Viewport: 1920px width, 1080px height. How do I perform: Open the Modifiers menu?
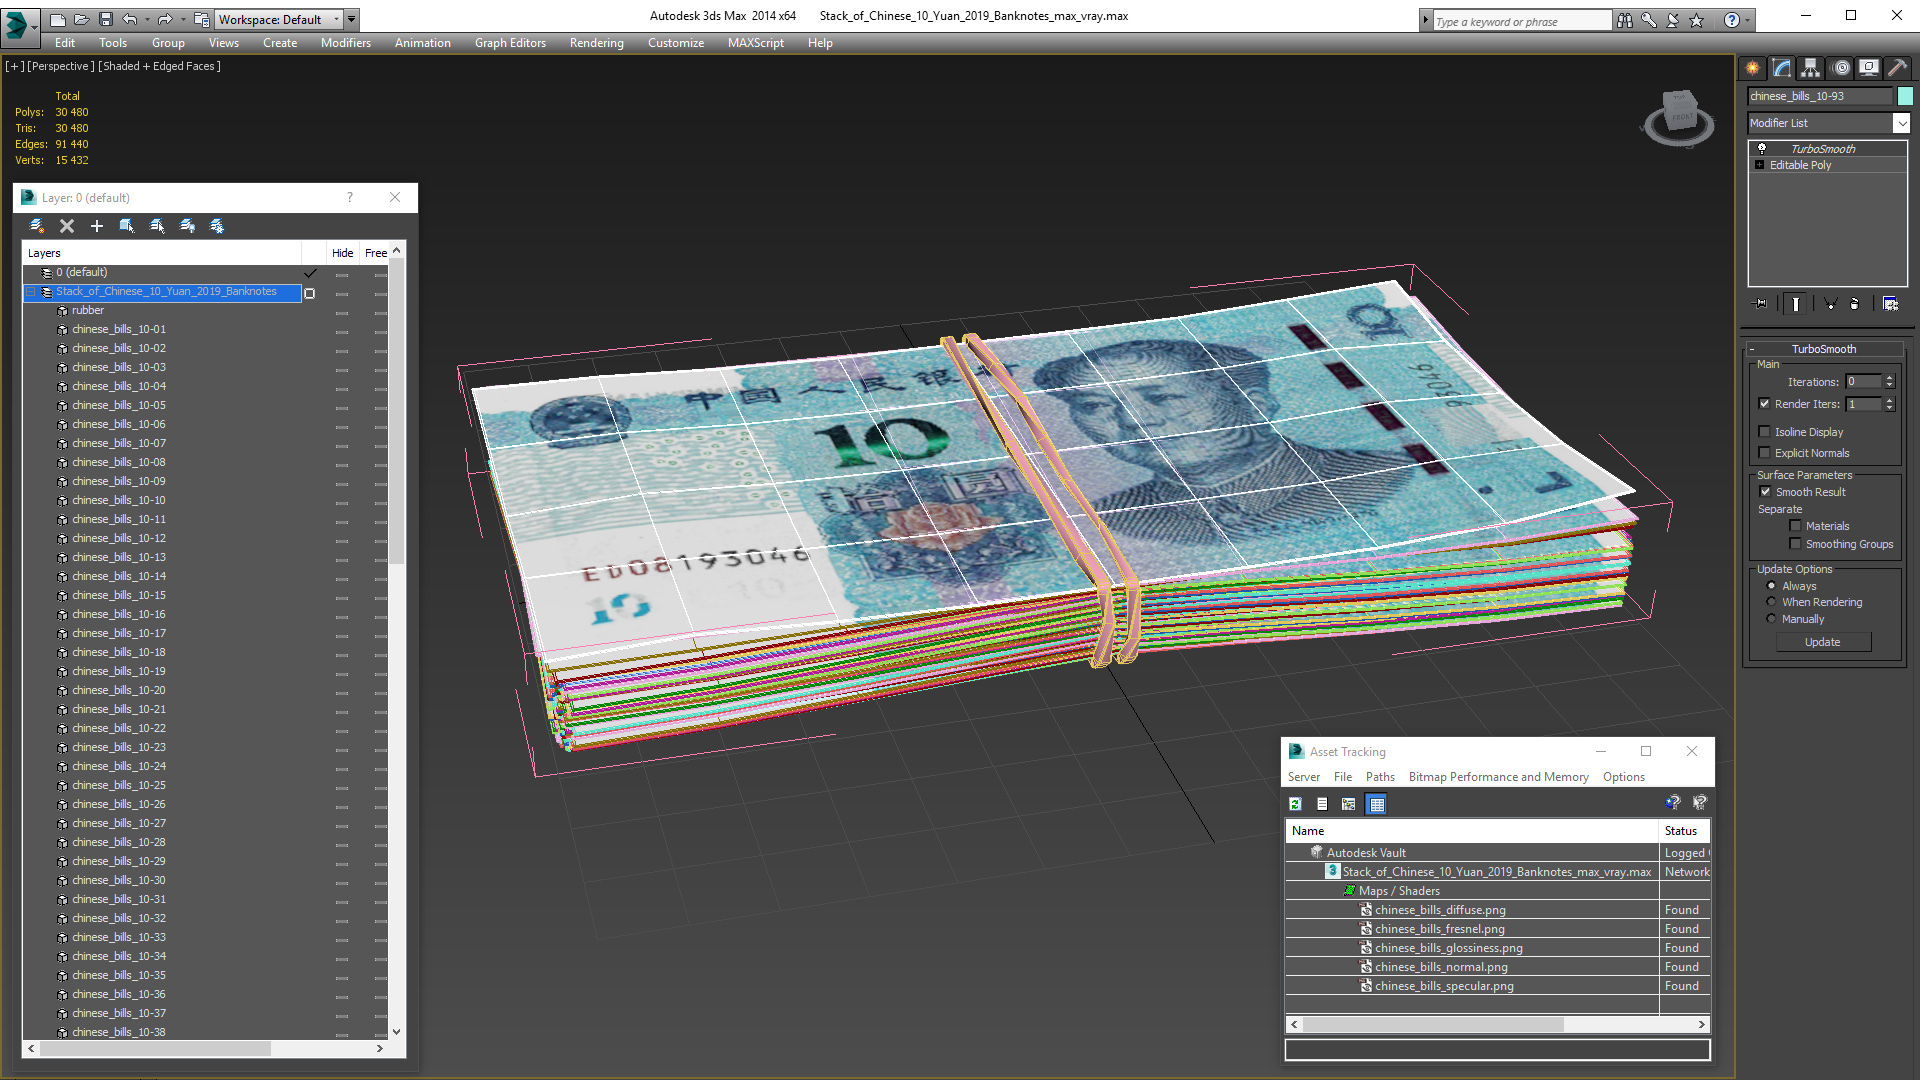pos(346,43)
